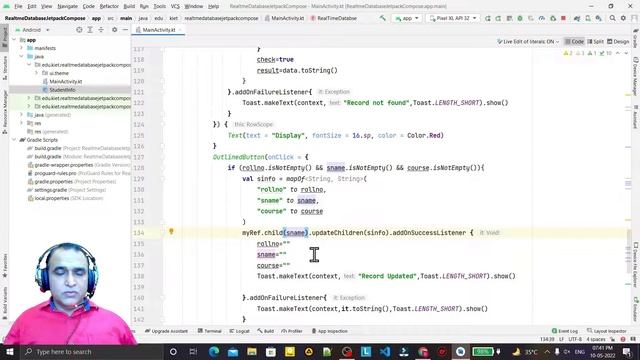Expand the res folder

(22, 123)
